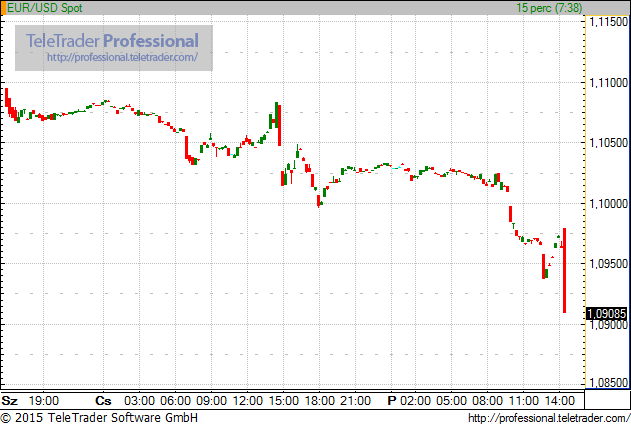The width and height of the screenshot is (631, 427).
Task: Open the bottom-right professional.teletrader.com URL
Action: [549, 418]
